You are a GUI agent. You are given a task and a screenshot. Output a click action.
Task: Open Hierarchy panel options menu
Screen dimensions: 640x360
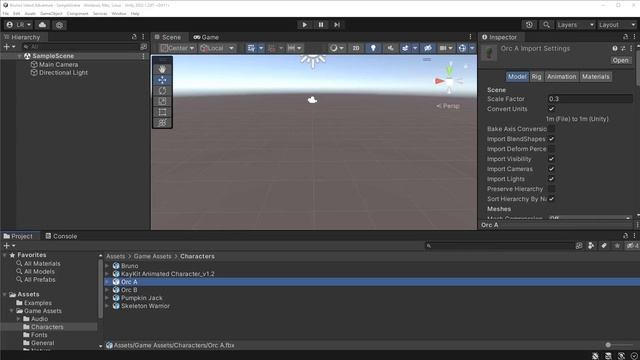143,37
